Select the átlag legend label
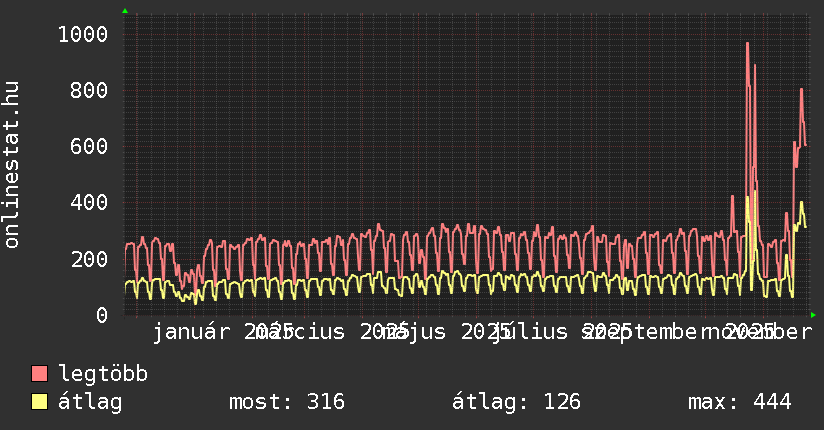 (x=90, y=402)
